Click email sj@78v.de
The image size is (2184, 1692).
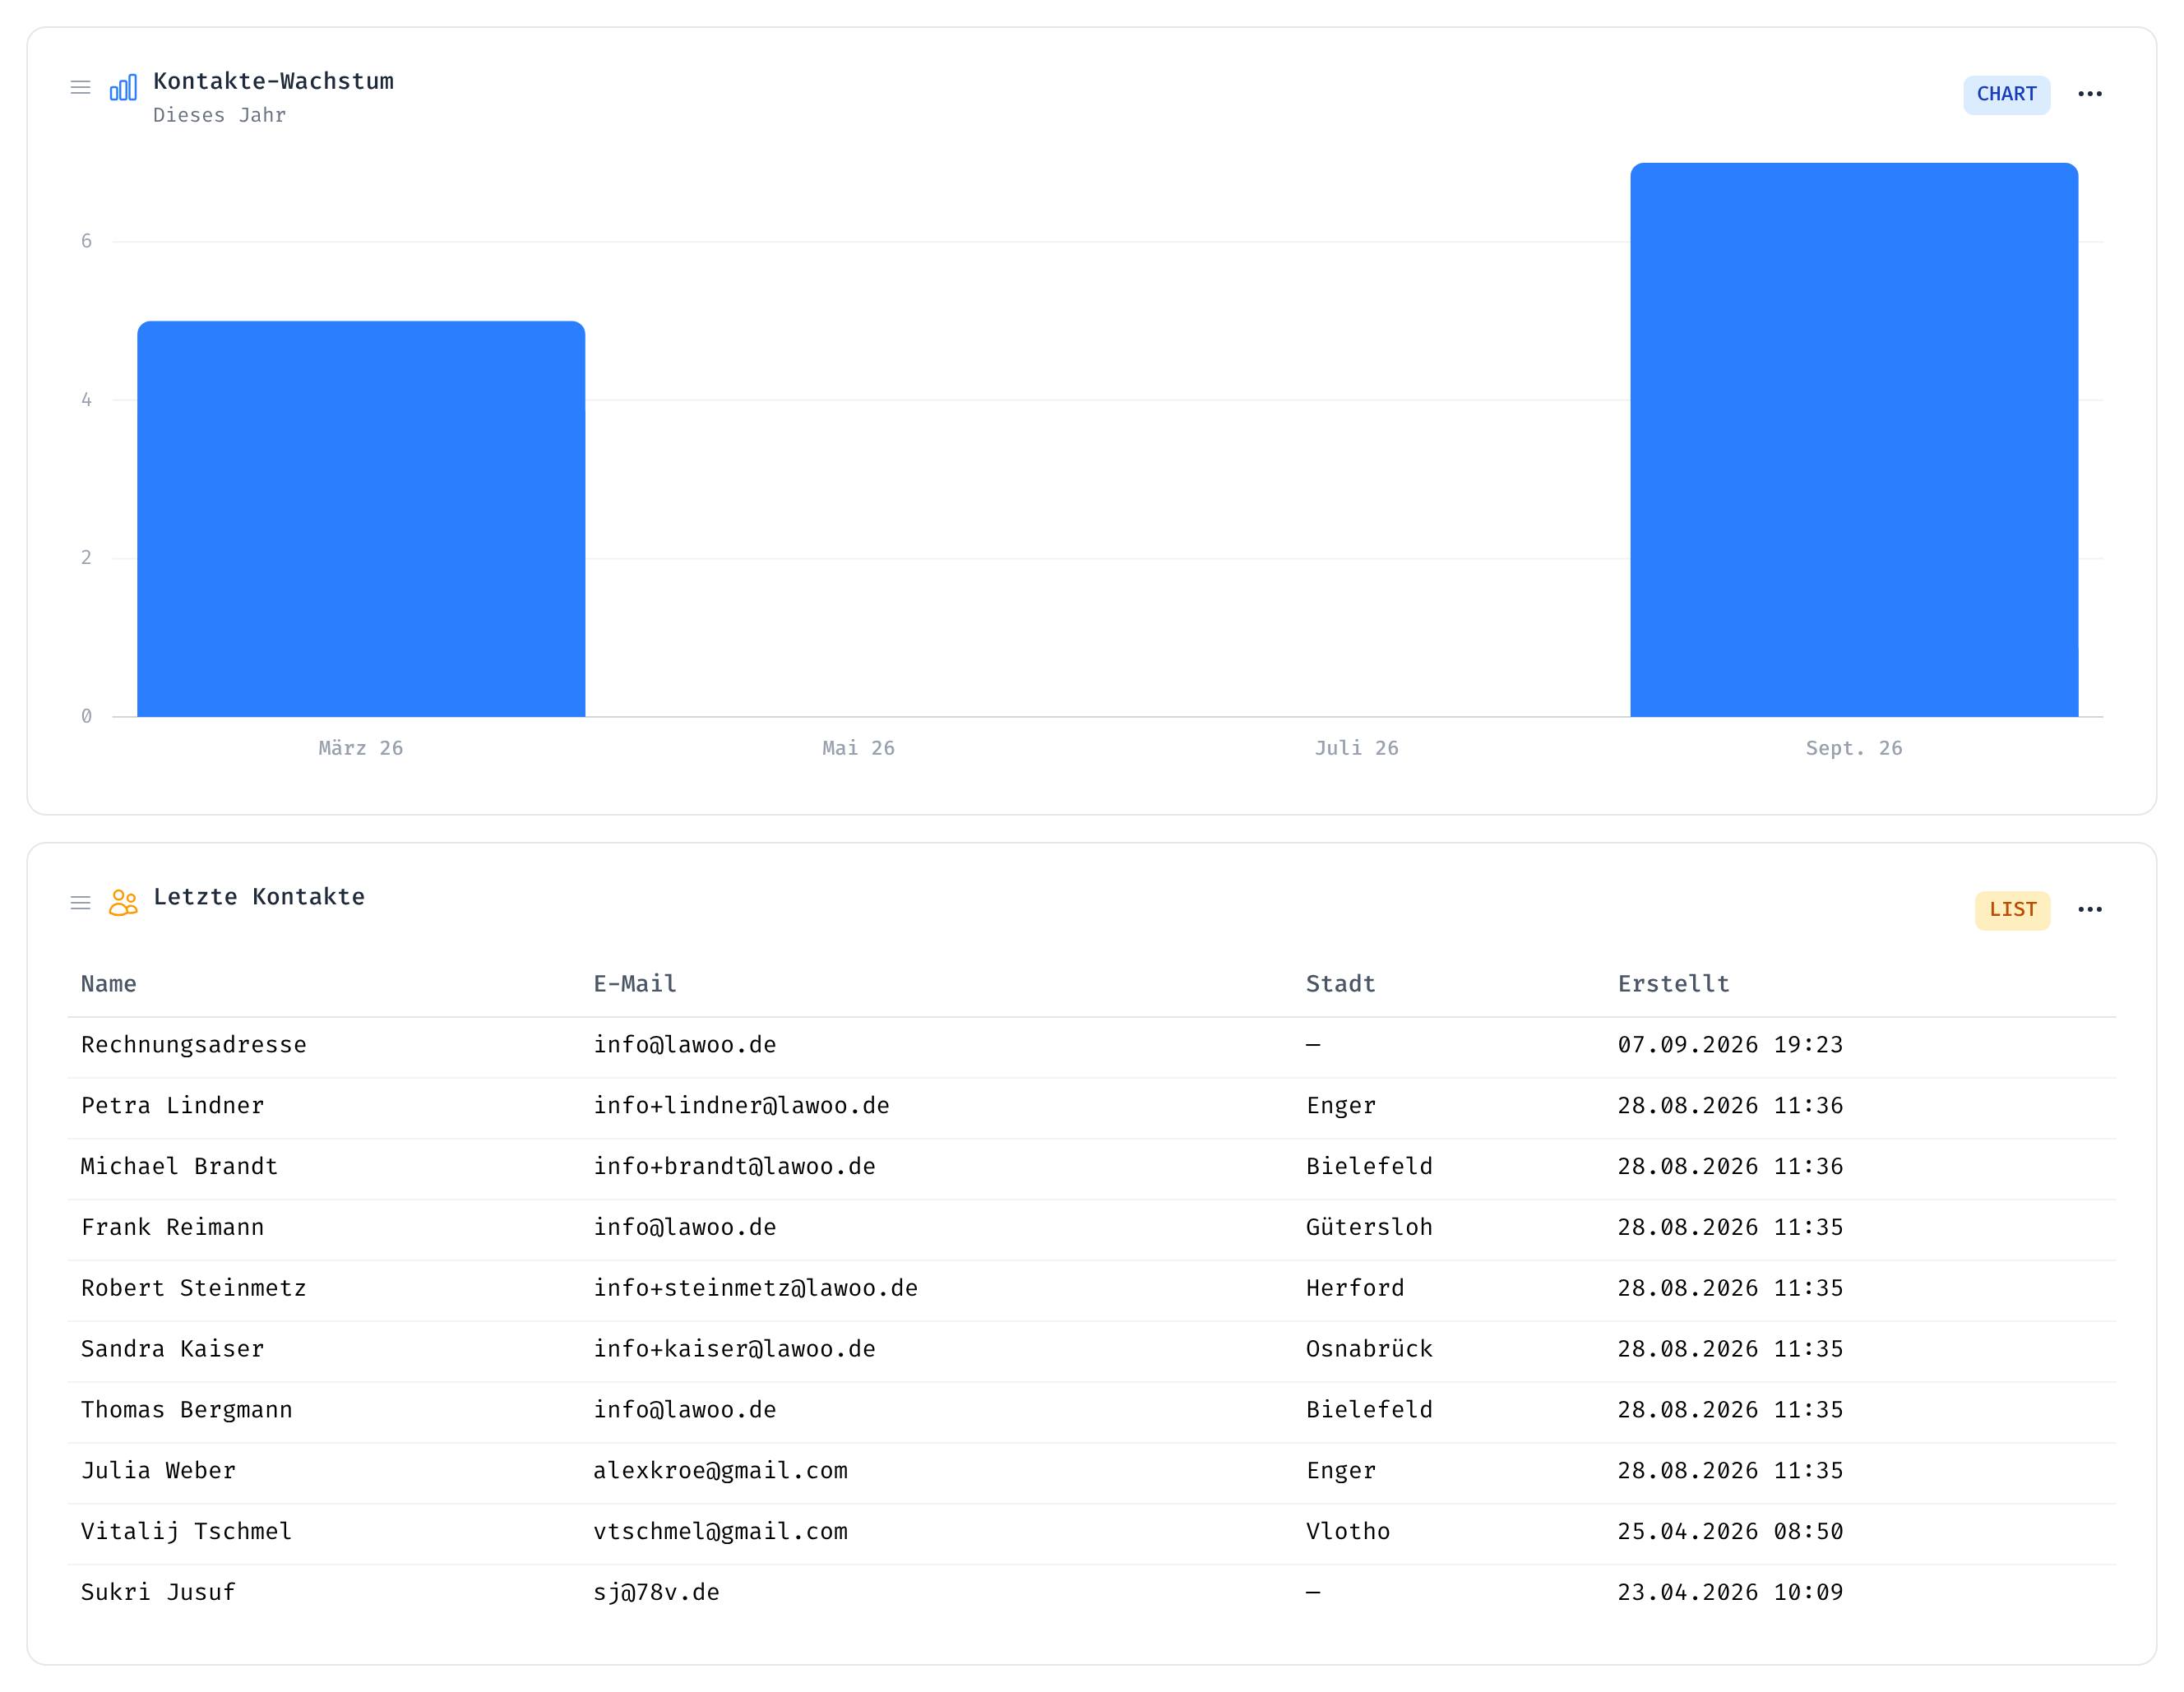[656, 1593]
